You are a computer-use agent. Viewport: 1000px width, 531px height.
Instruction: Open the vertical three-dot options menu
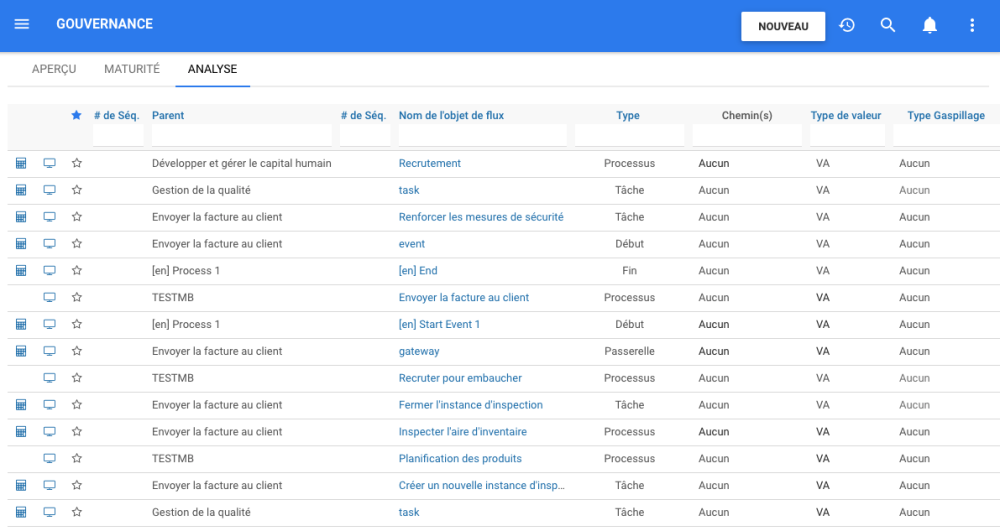click(x=972, y=25)
